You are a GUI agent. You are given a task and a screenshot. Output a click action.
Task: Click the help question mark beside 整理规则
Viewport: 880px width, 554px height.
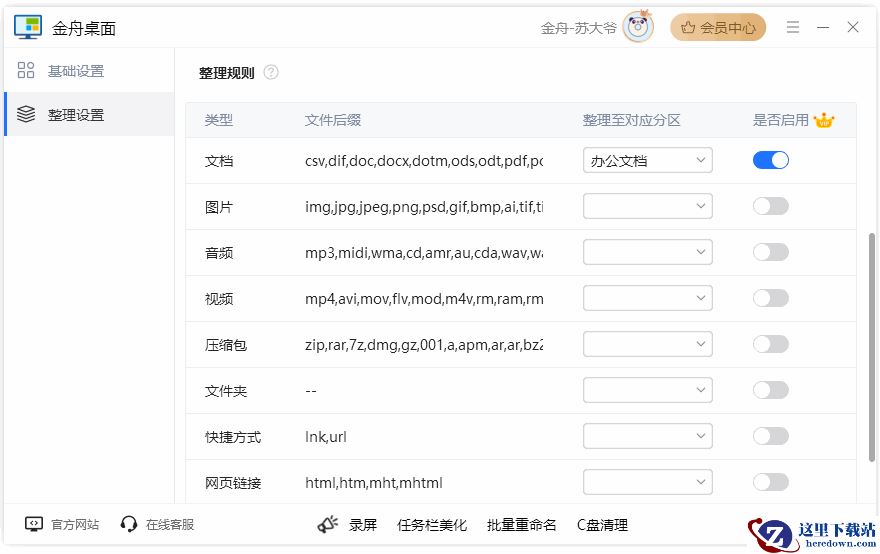pyautogui.click(x=271, y=72)
